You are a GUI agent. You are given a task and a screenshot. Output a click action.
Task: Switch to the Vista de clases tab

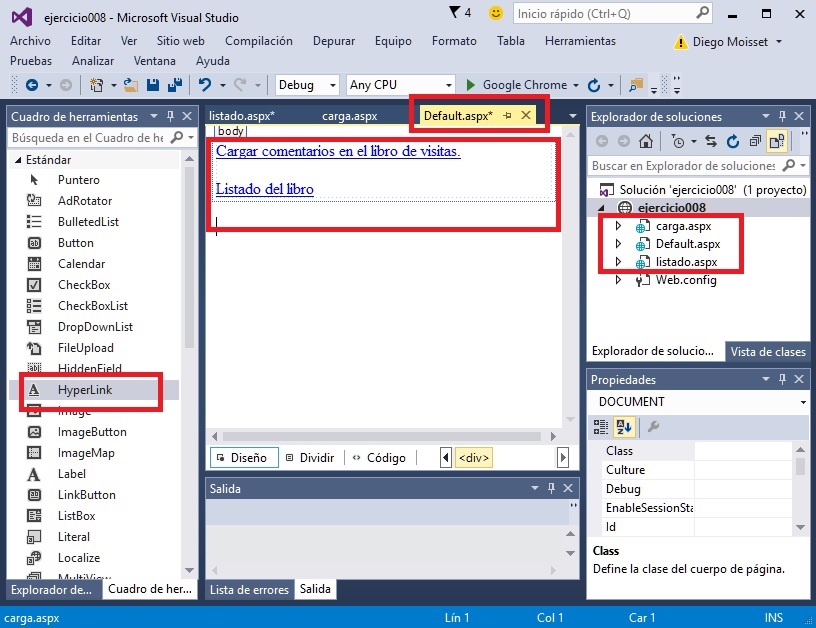tap(768, 352)
